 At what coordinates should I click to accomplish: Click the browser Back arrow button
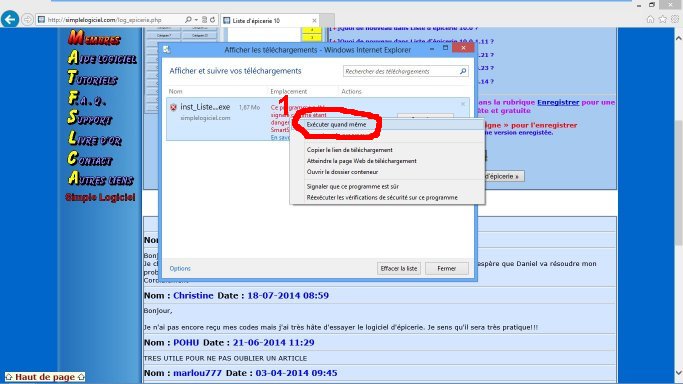[10, 19]
